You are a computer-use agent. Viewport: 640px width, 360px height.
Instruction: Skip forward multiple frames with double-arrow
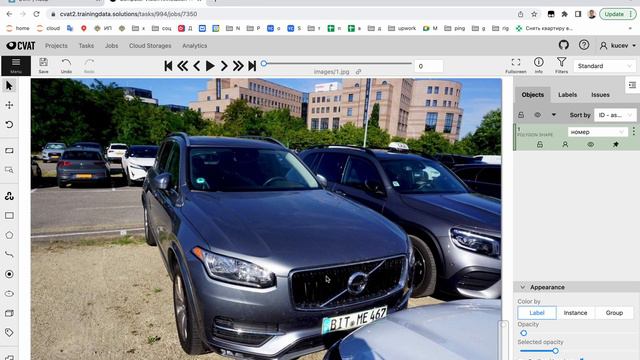coord(238,66)
